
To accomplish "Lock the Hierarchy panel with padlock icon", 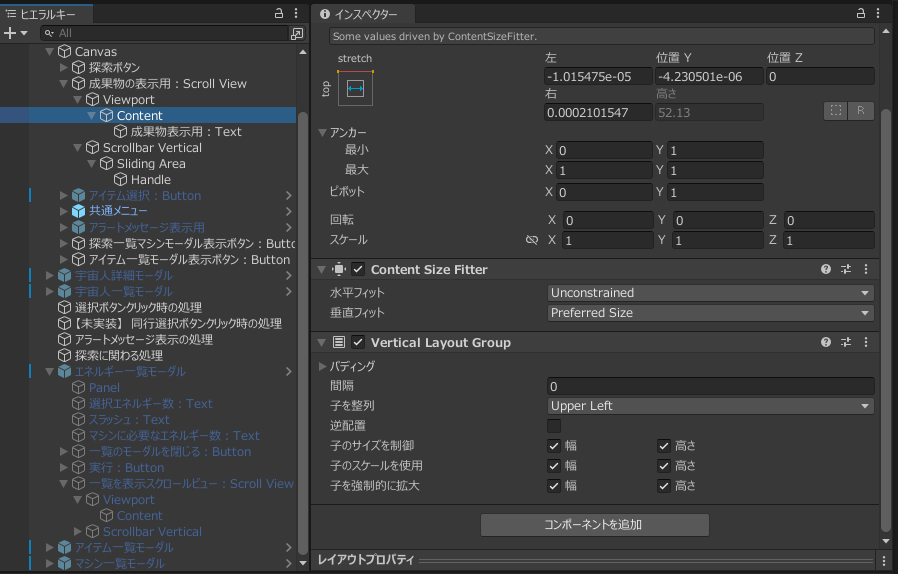I will point(279,13).
